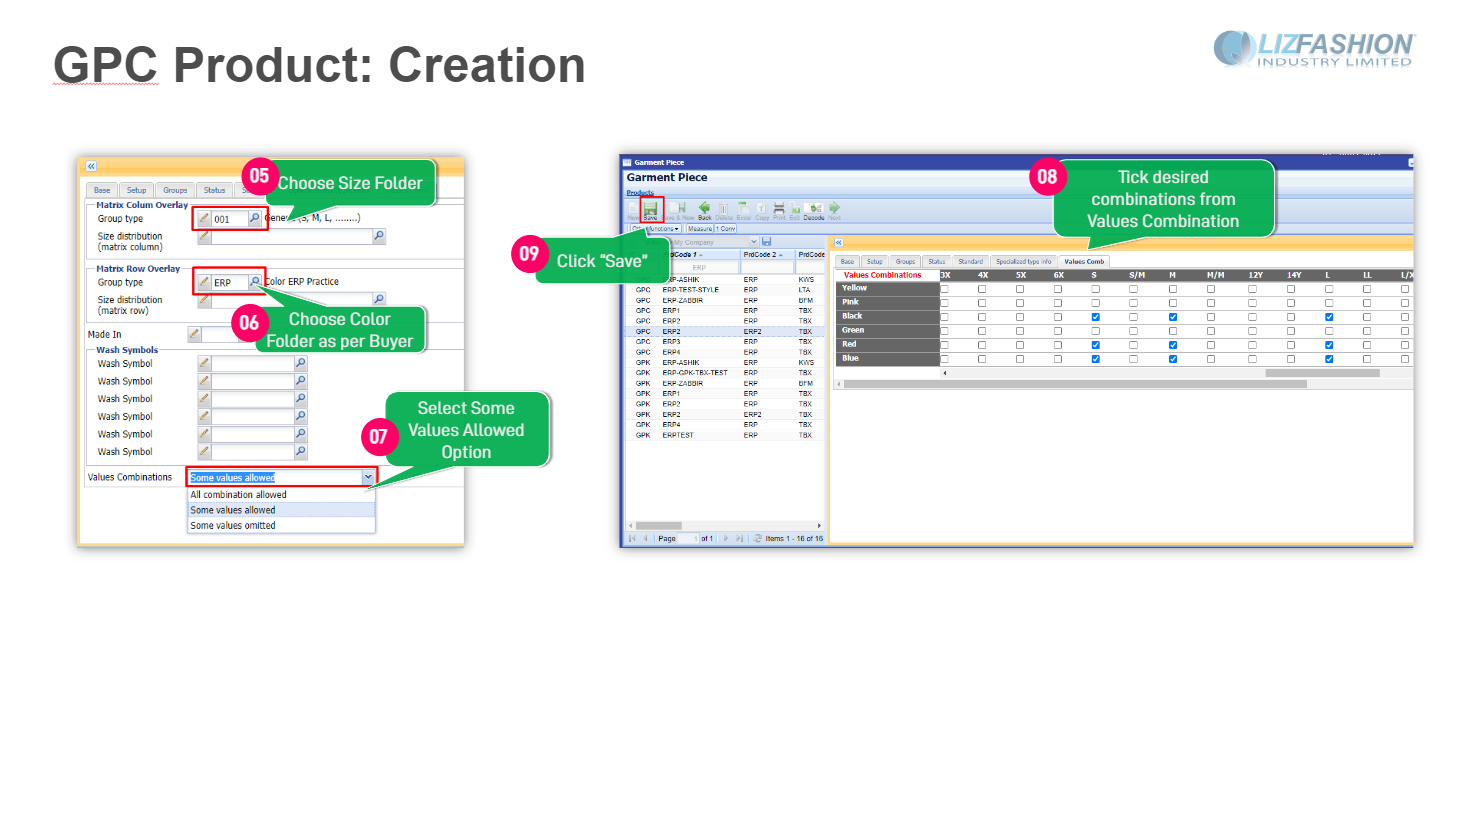Uncheck the Black row S size checkbox
Screen dimensions: 1462x820
pos(1095,317)
